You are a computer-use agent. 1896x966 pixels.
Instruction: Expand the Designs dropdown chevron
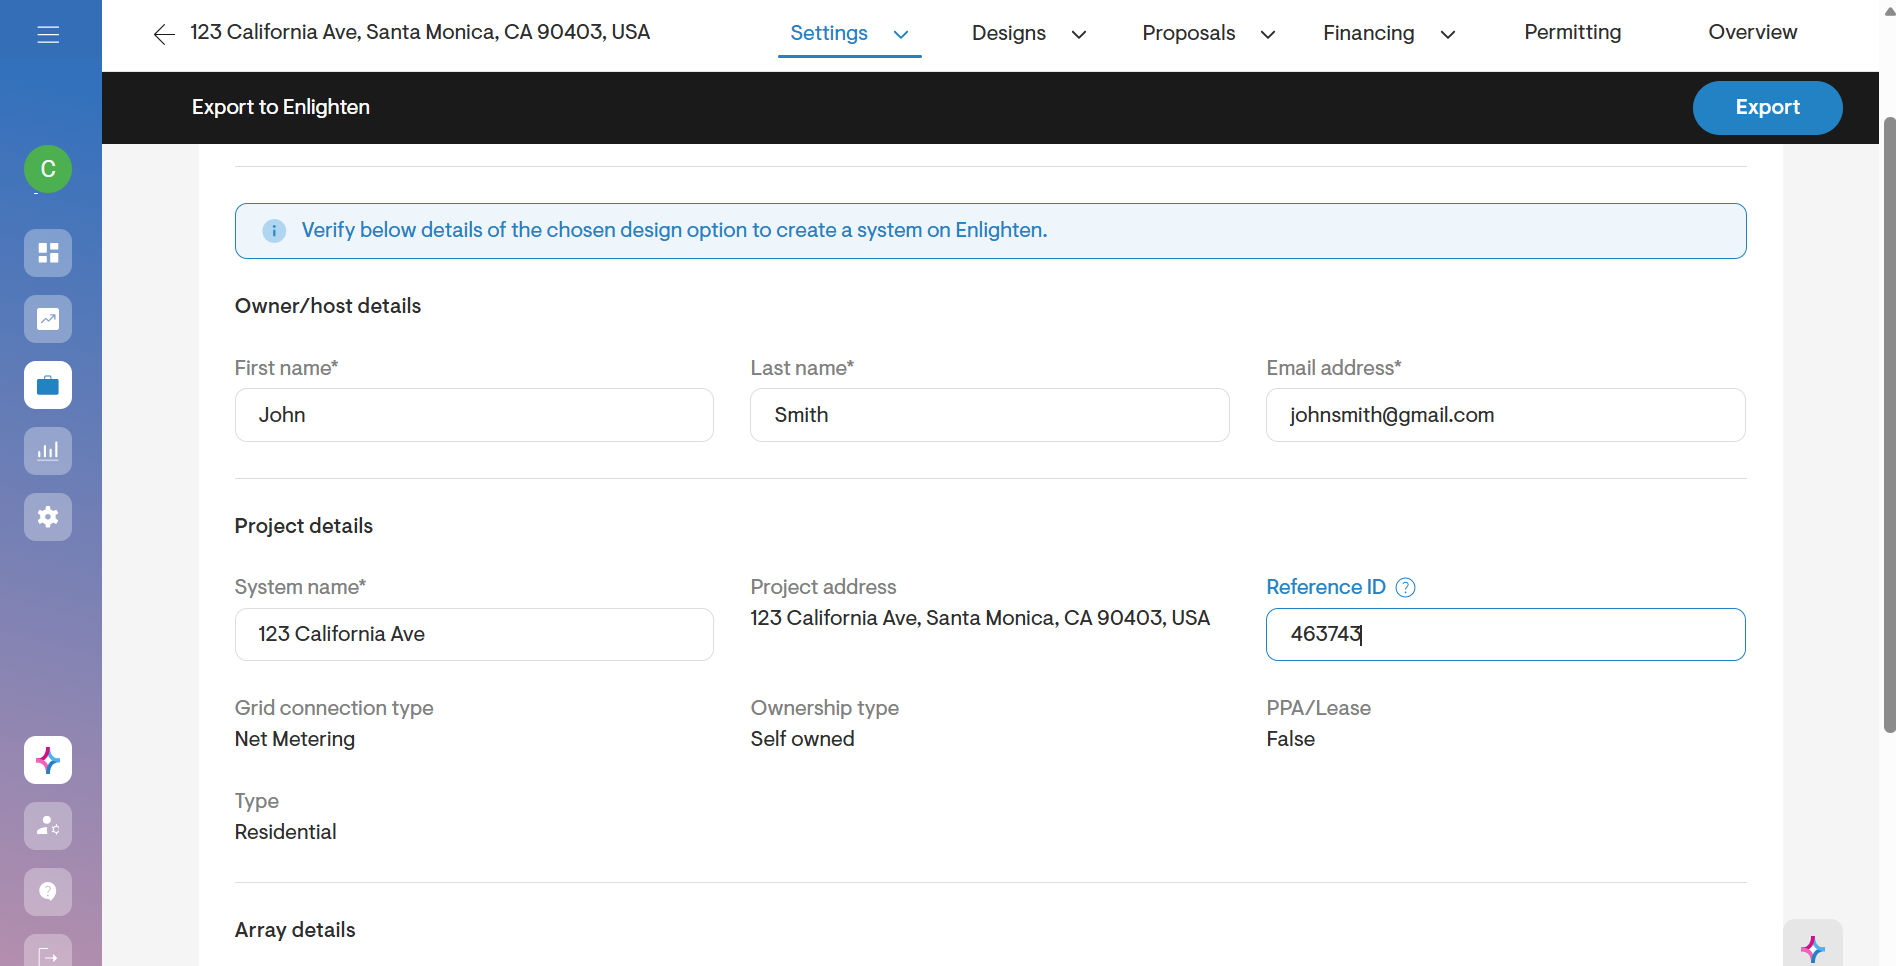point(1079,35)
